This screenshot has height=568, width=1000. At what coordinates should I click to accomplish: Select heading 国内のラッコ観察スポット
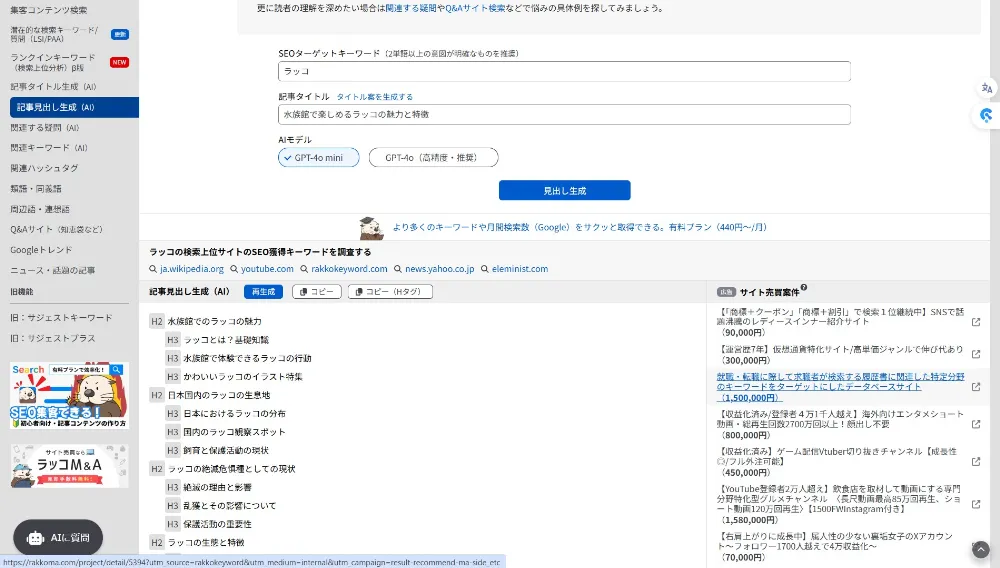(234, 432)
